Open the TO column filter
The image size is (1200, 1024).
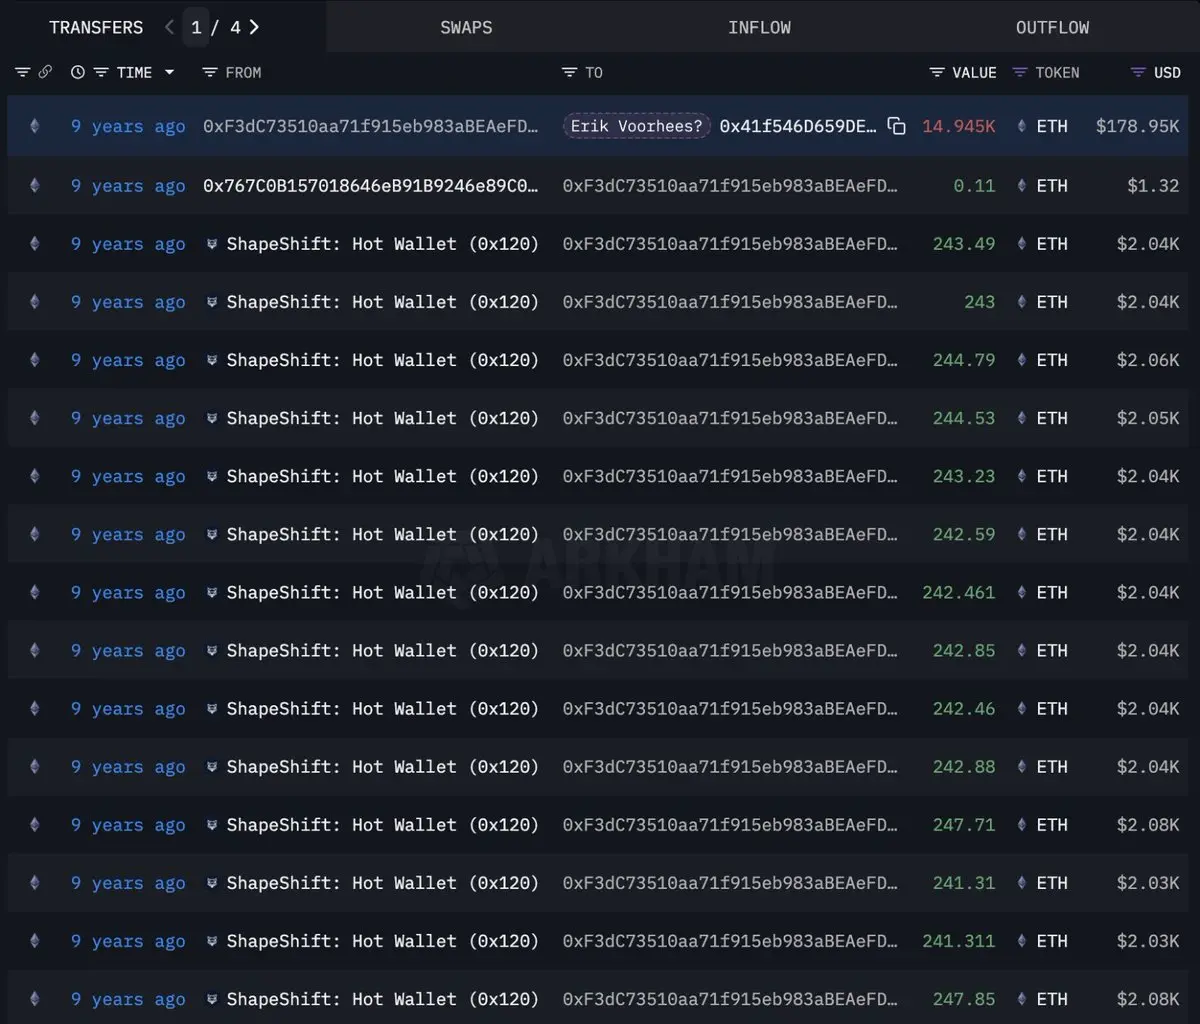pos(569,72)
